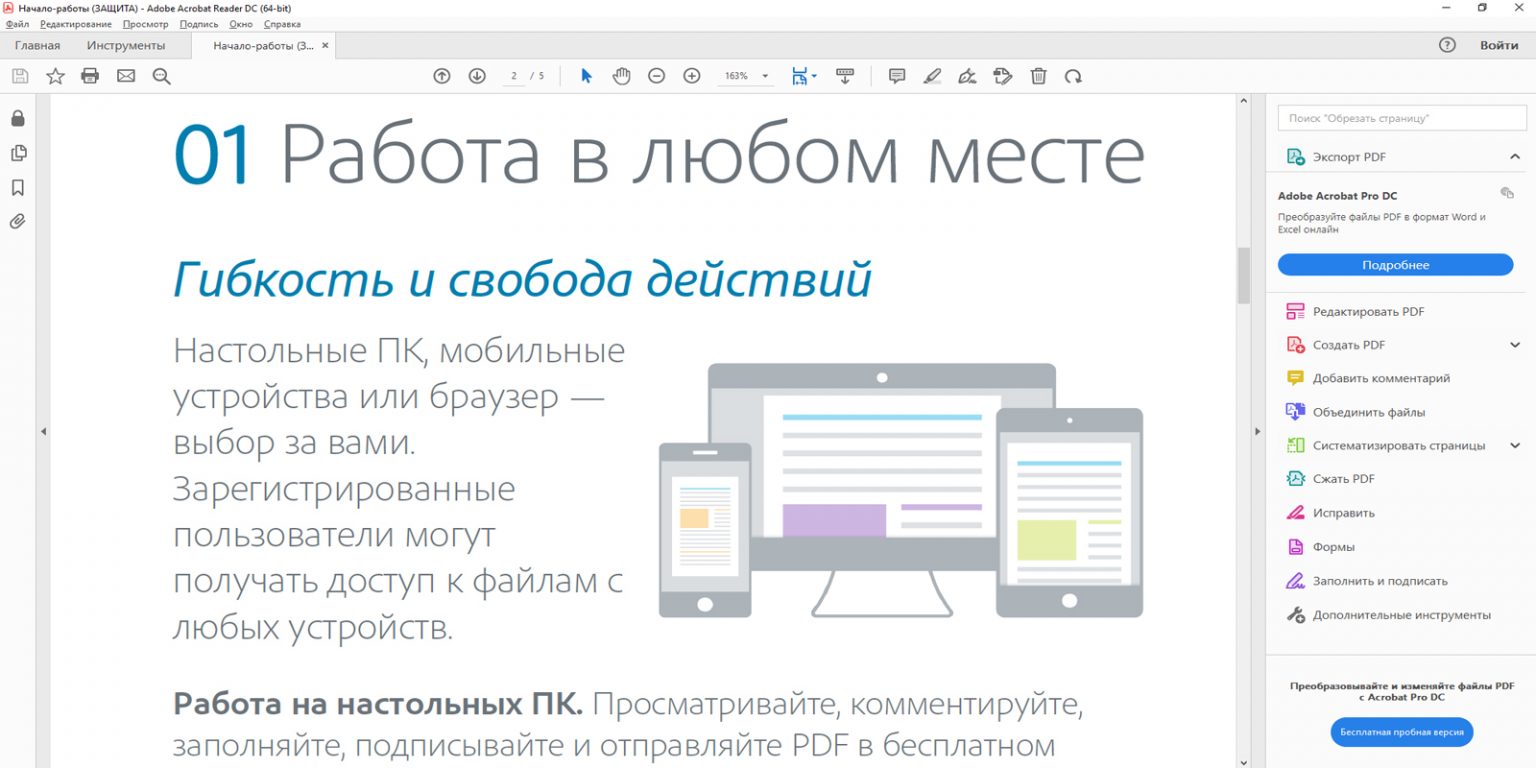
Task: Open the Add Comment tool
Action: point(896,75)
